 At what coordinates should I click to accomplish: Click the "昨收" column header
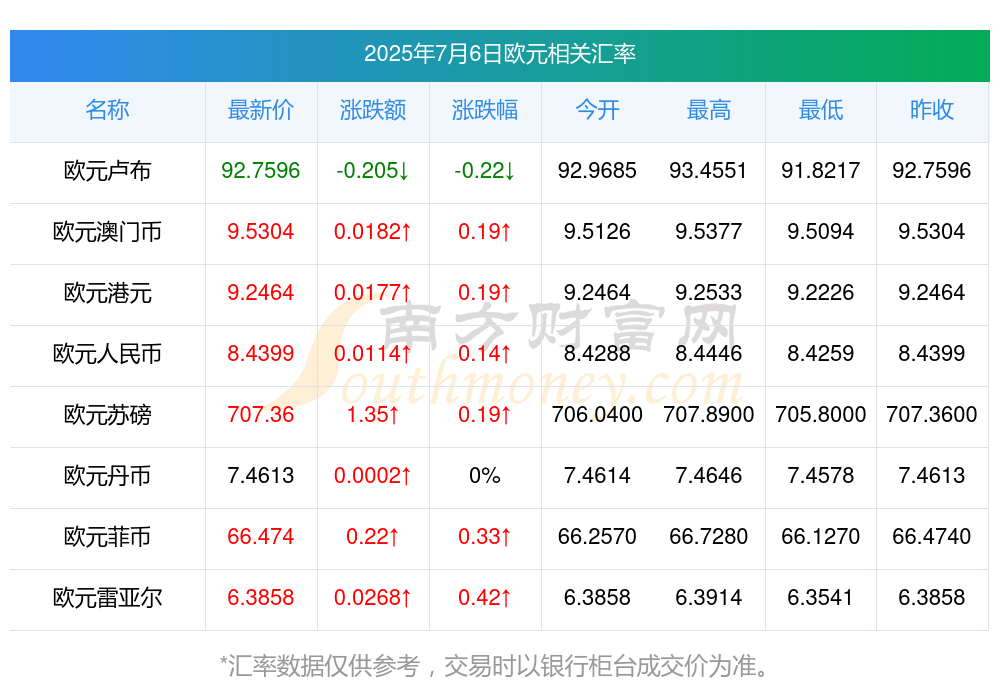932,110
